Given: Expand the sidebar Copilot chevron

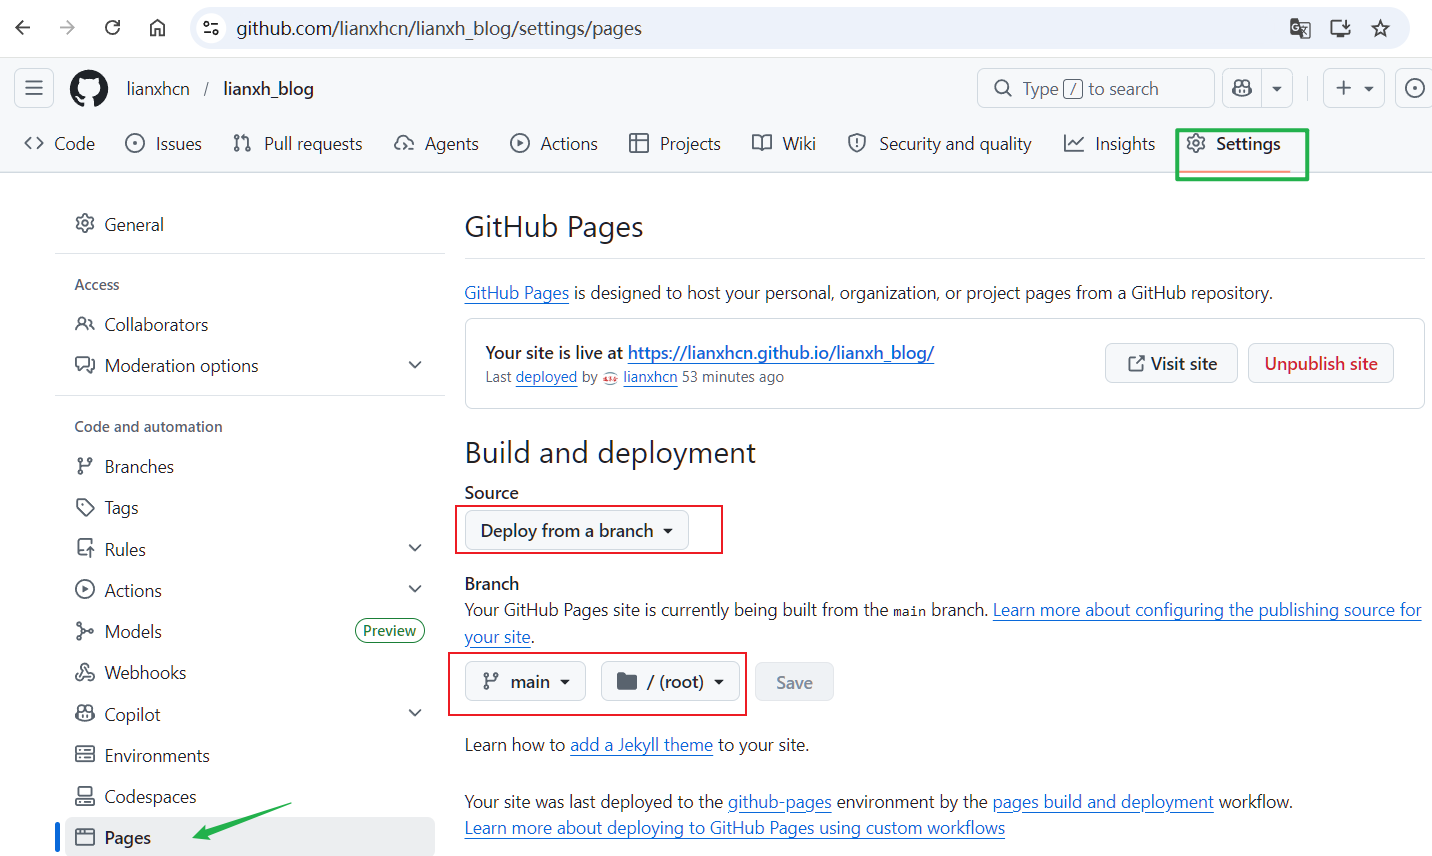Looking at the screenshot, I should (x=415, y=713).
